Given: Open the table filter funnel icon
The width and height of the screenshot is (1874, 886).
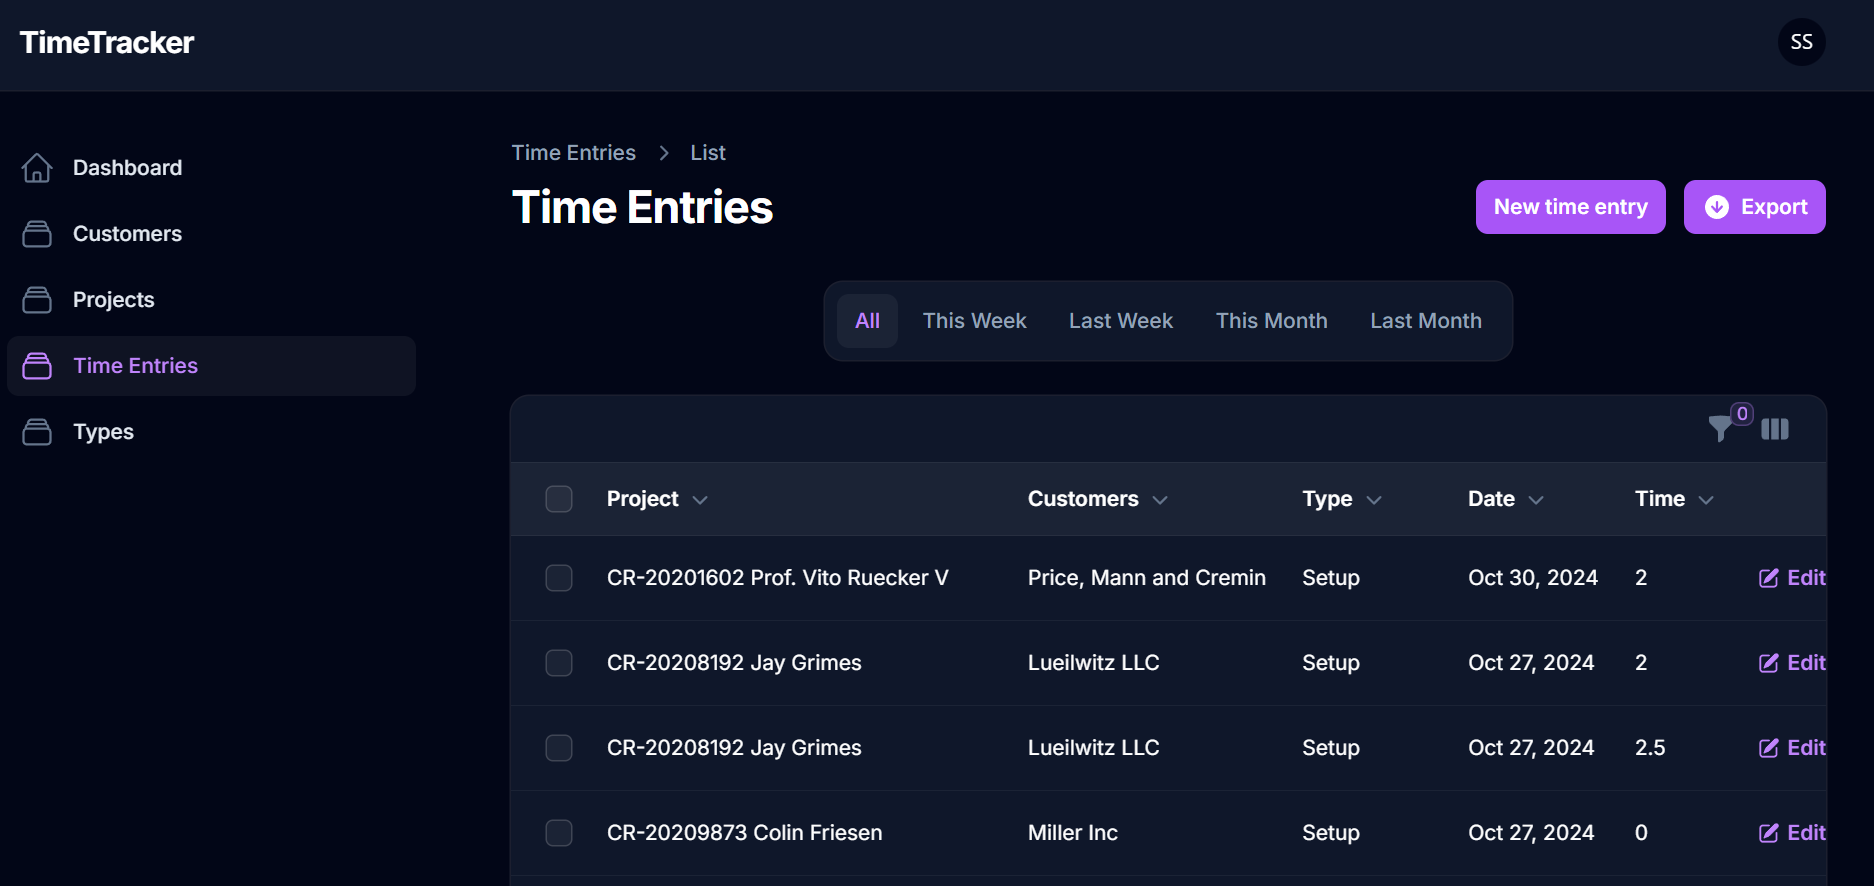Looking at the screenshot, I should (1720, 429).
